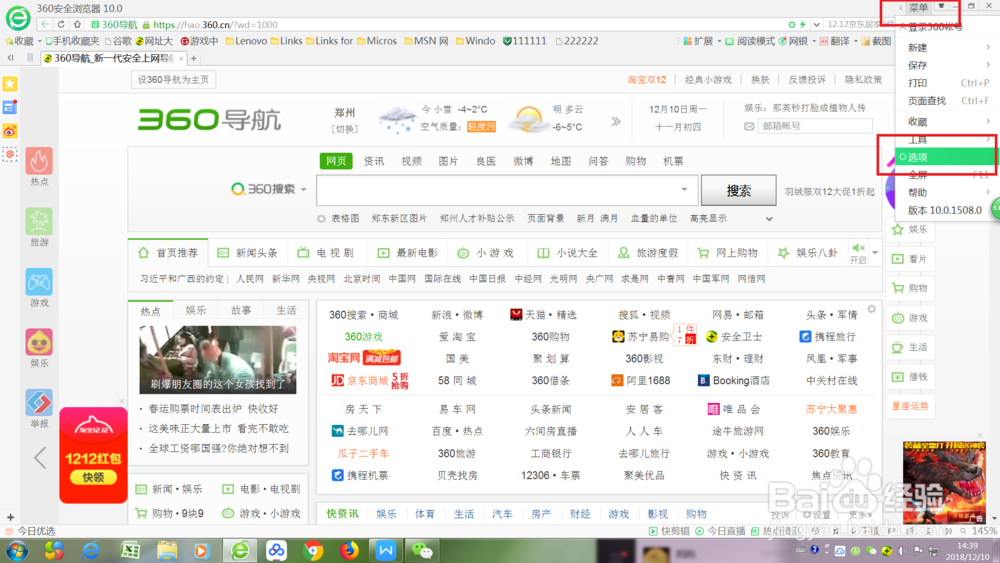Click the 快领 red packet button
1000x563 pixels.
pos(93,477)
